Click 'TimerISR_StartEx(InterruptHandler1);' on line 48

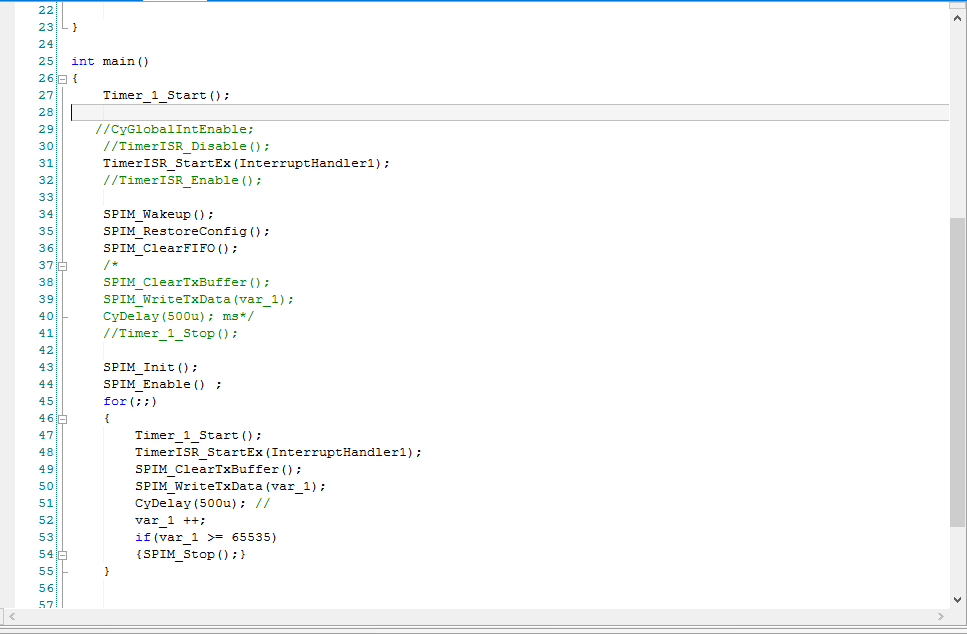278,452
